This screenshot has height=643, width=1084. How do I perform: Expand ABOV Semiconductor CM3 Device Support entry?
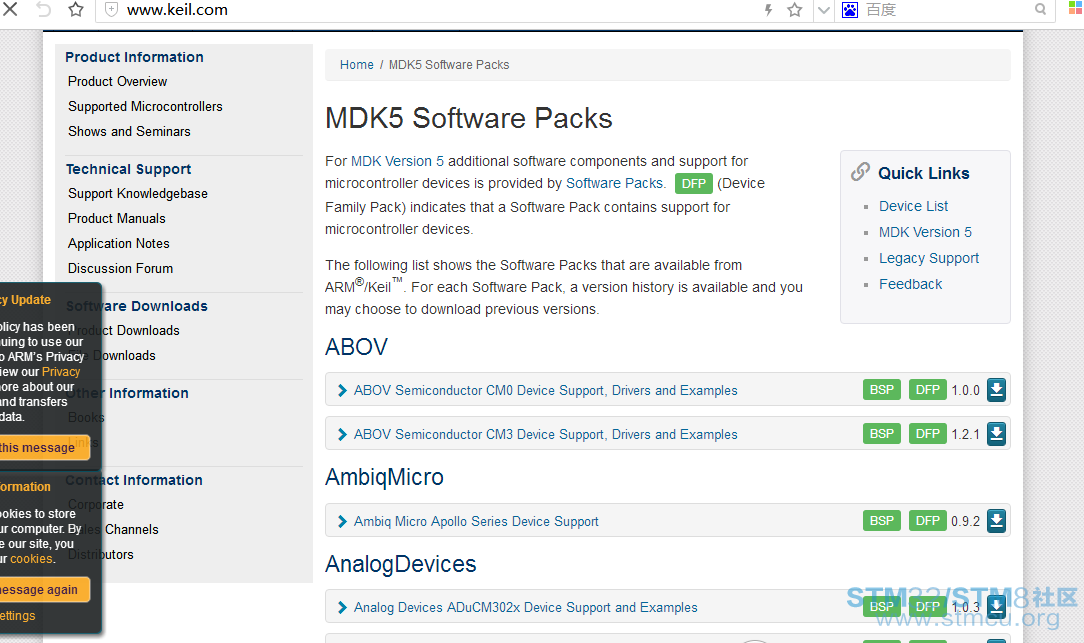(x=545, y=435)
